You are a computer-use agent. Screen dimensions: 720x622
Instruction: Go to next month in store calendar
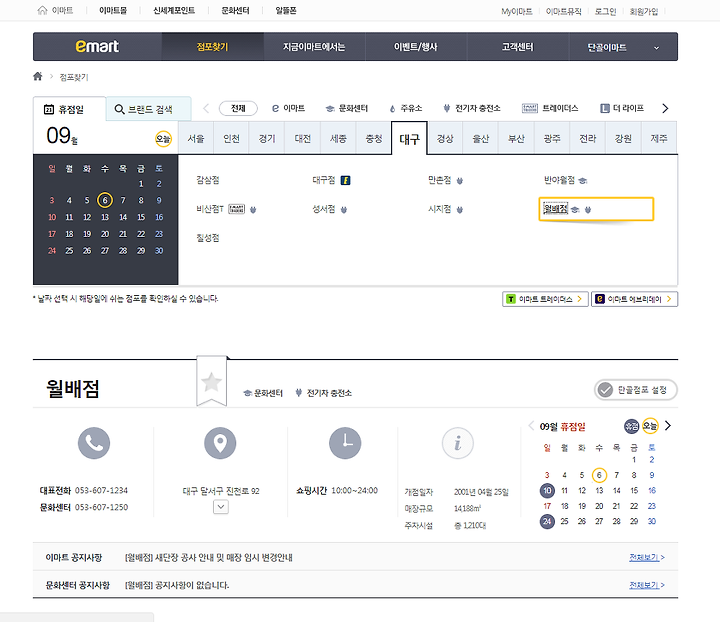pos(668,426)
